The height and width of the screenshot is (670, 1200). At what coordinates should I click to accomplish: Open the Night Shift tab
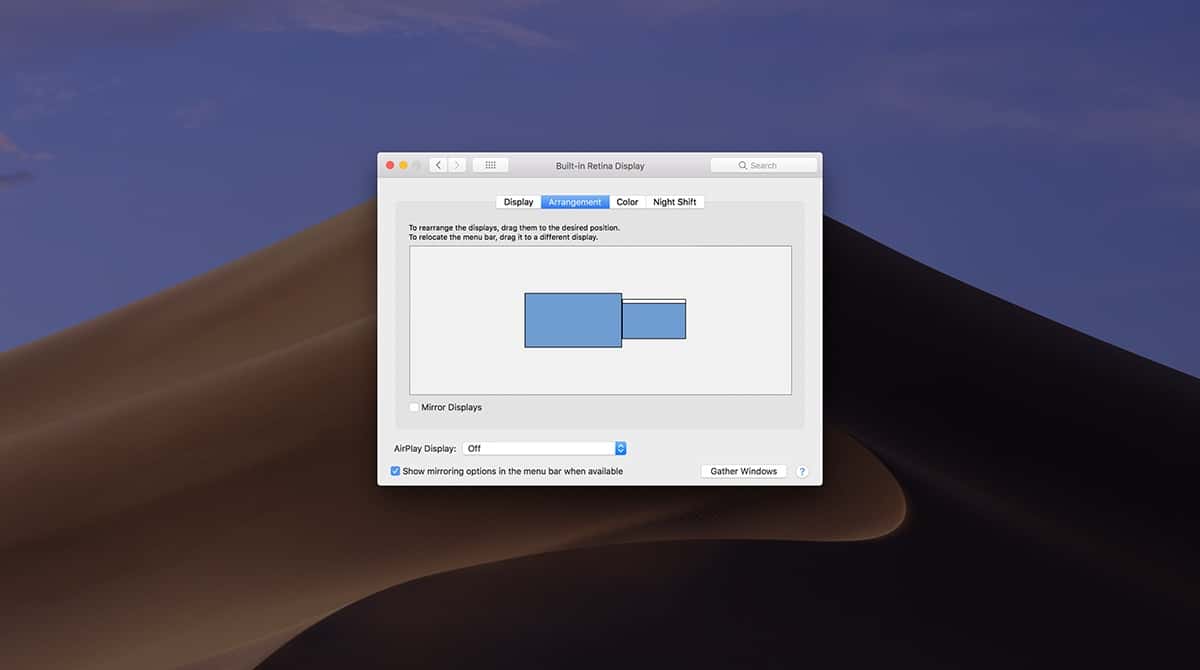(675, 201)
